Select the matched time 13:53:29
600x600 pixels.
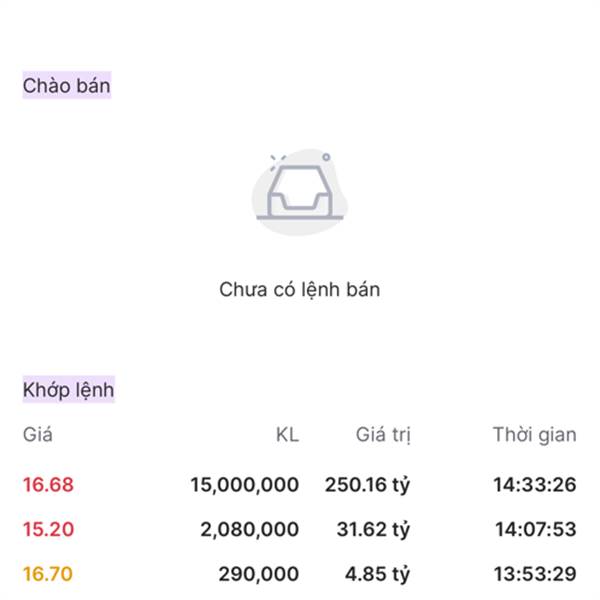pos(534,574)
